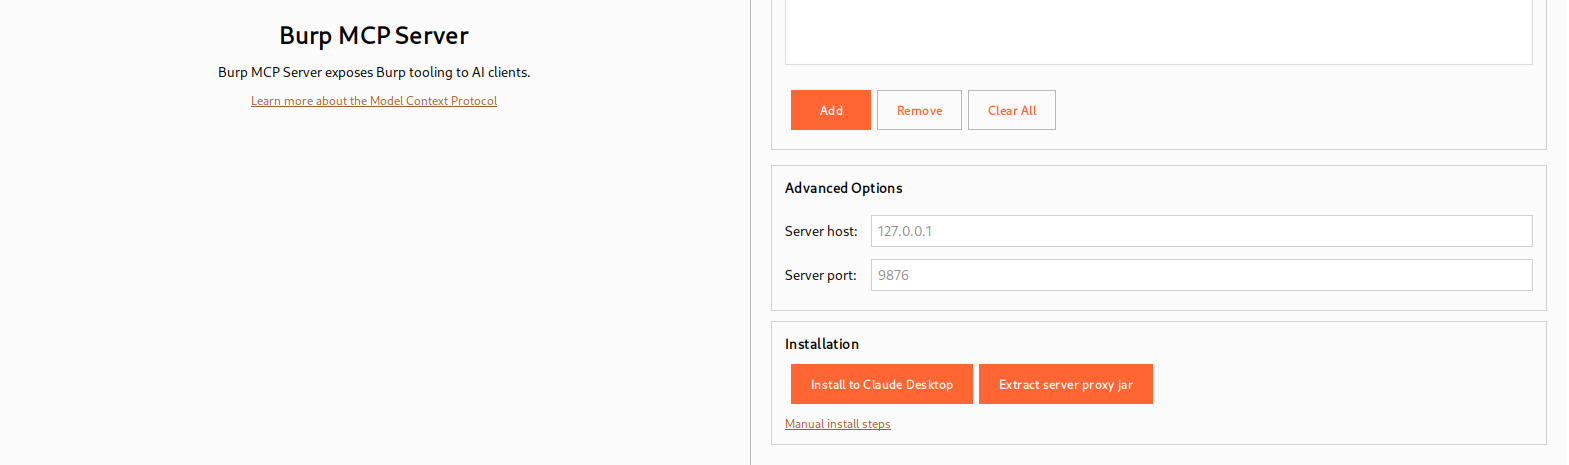Click the Advanced Options section heading
This screenshot has height=465, width=1569.
pos(843,188)
